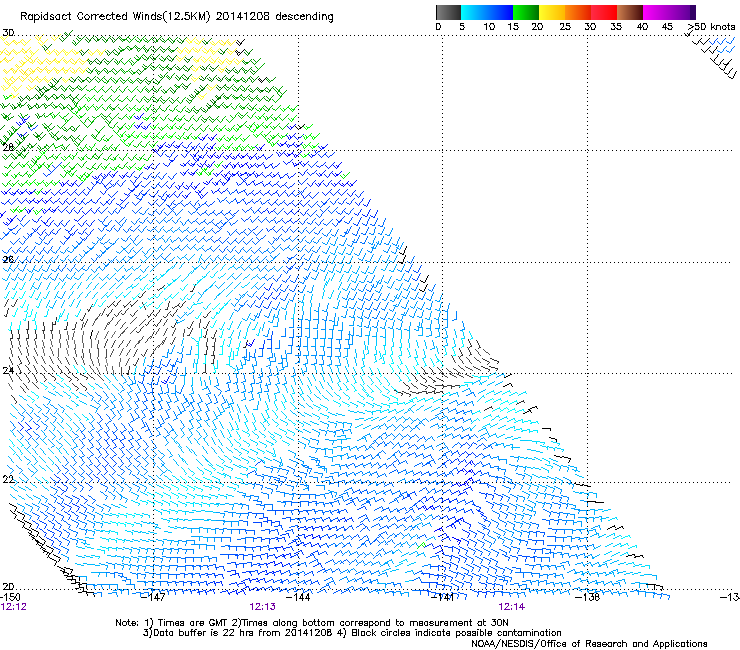Click the longitude label -138
This screenshot has width=740, height=650.
tap(588, 597)
